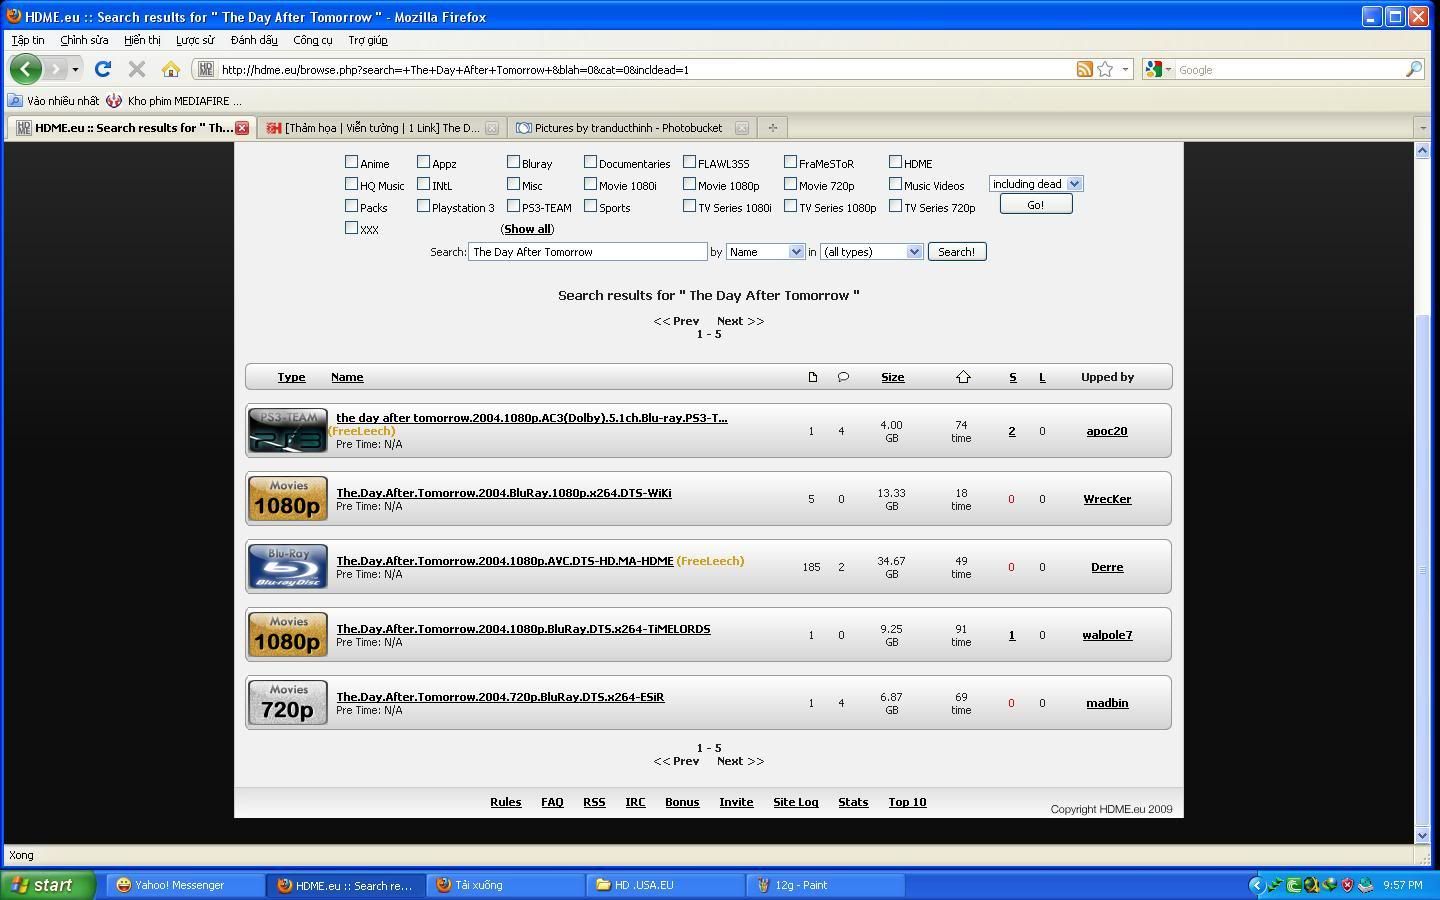Click the scrollbar up arrow

click(1423, 150)
